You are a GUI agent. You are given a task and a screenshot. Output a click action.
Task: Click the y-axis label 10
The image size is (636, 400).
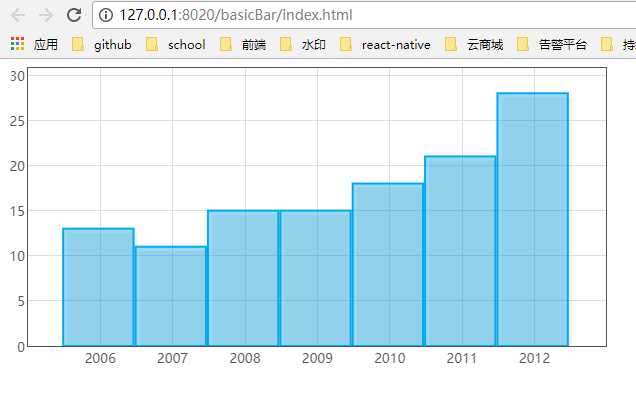(x=17, y=256)
